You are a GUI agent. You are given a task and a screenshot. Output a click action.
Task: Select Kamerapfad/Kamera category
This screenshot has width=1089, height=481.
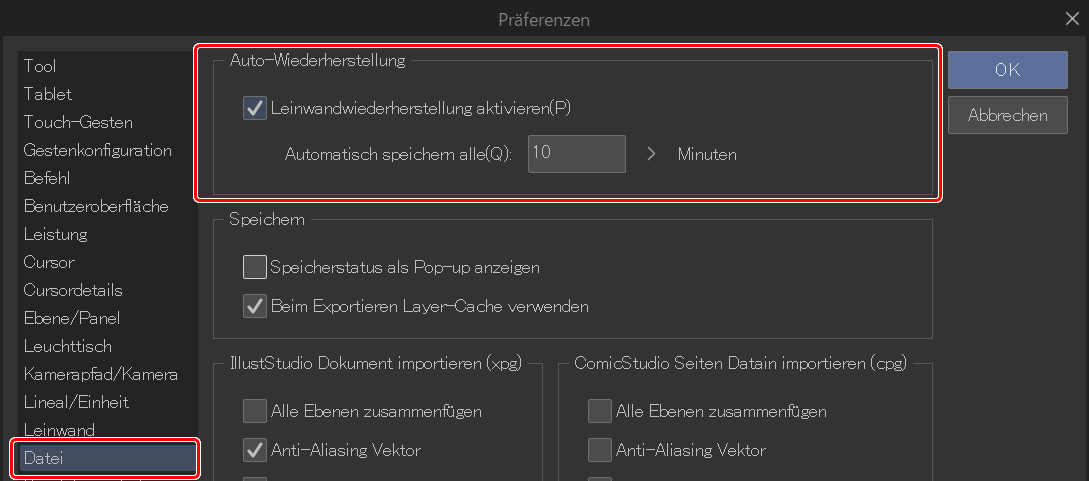click(x=101, y=374)
